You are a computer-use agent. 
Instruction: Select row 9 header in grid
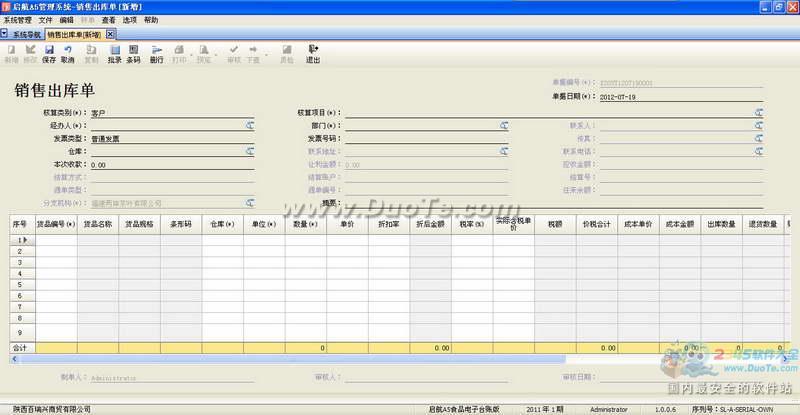pos(22,332)
